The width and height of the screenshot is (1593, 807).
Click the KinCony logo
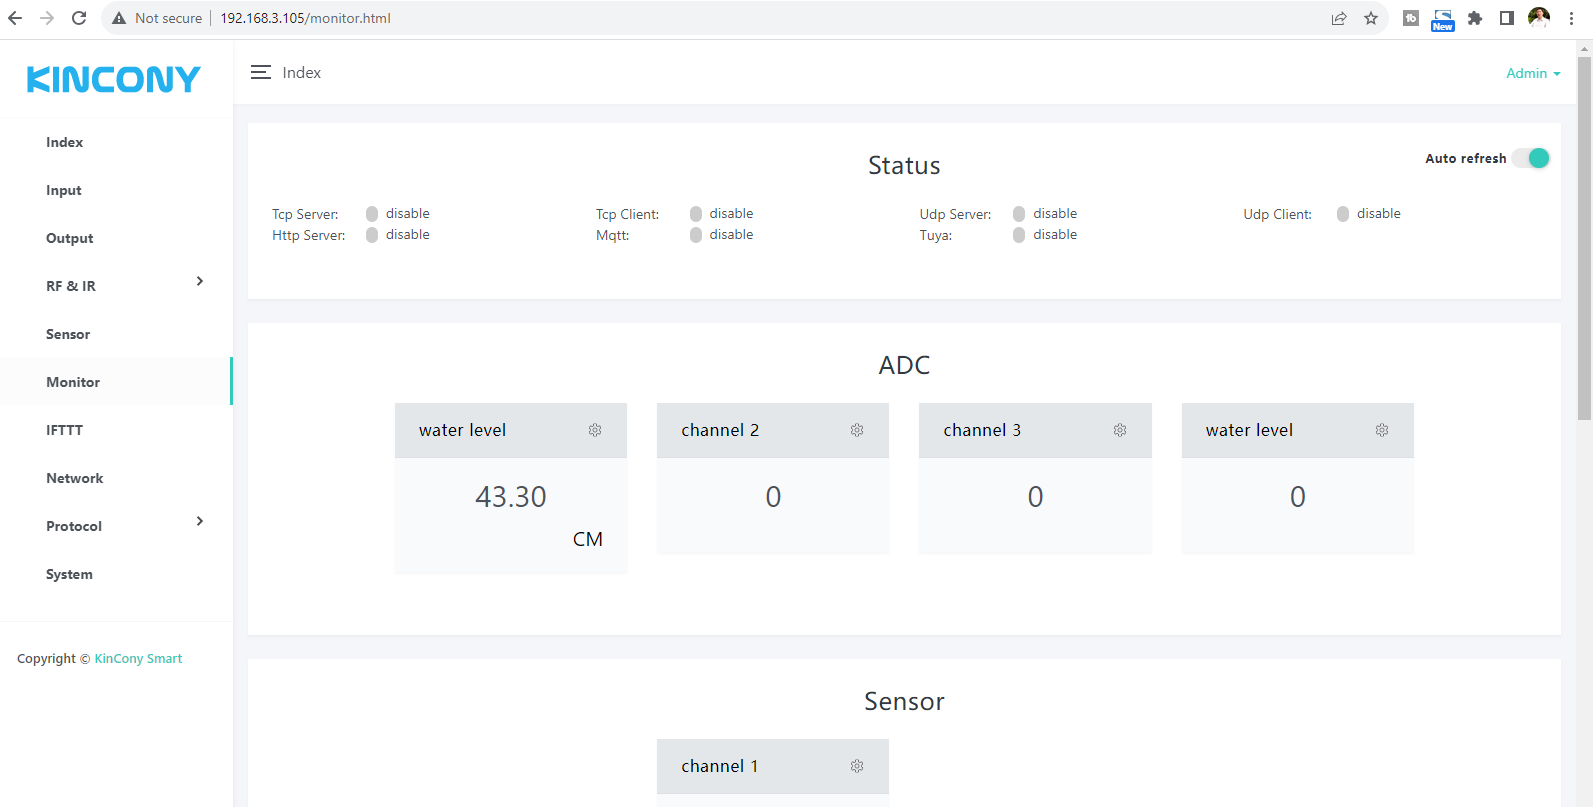(114, 79)
